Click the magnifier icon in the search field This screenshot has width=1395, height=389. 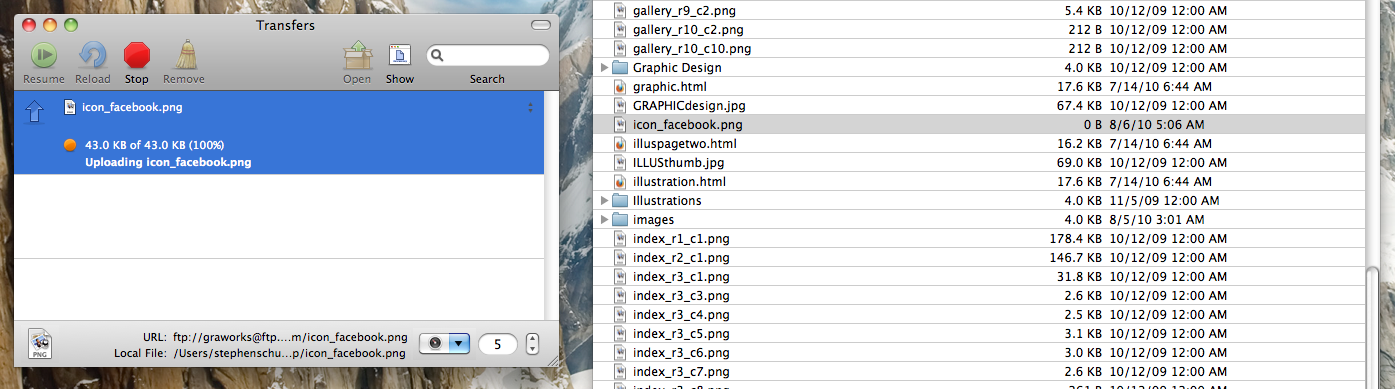click(438, 56)
